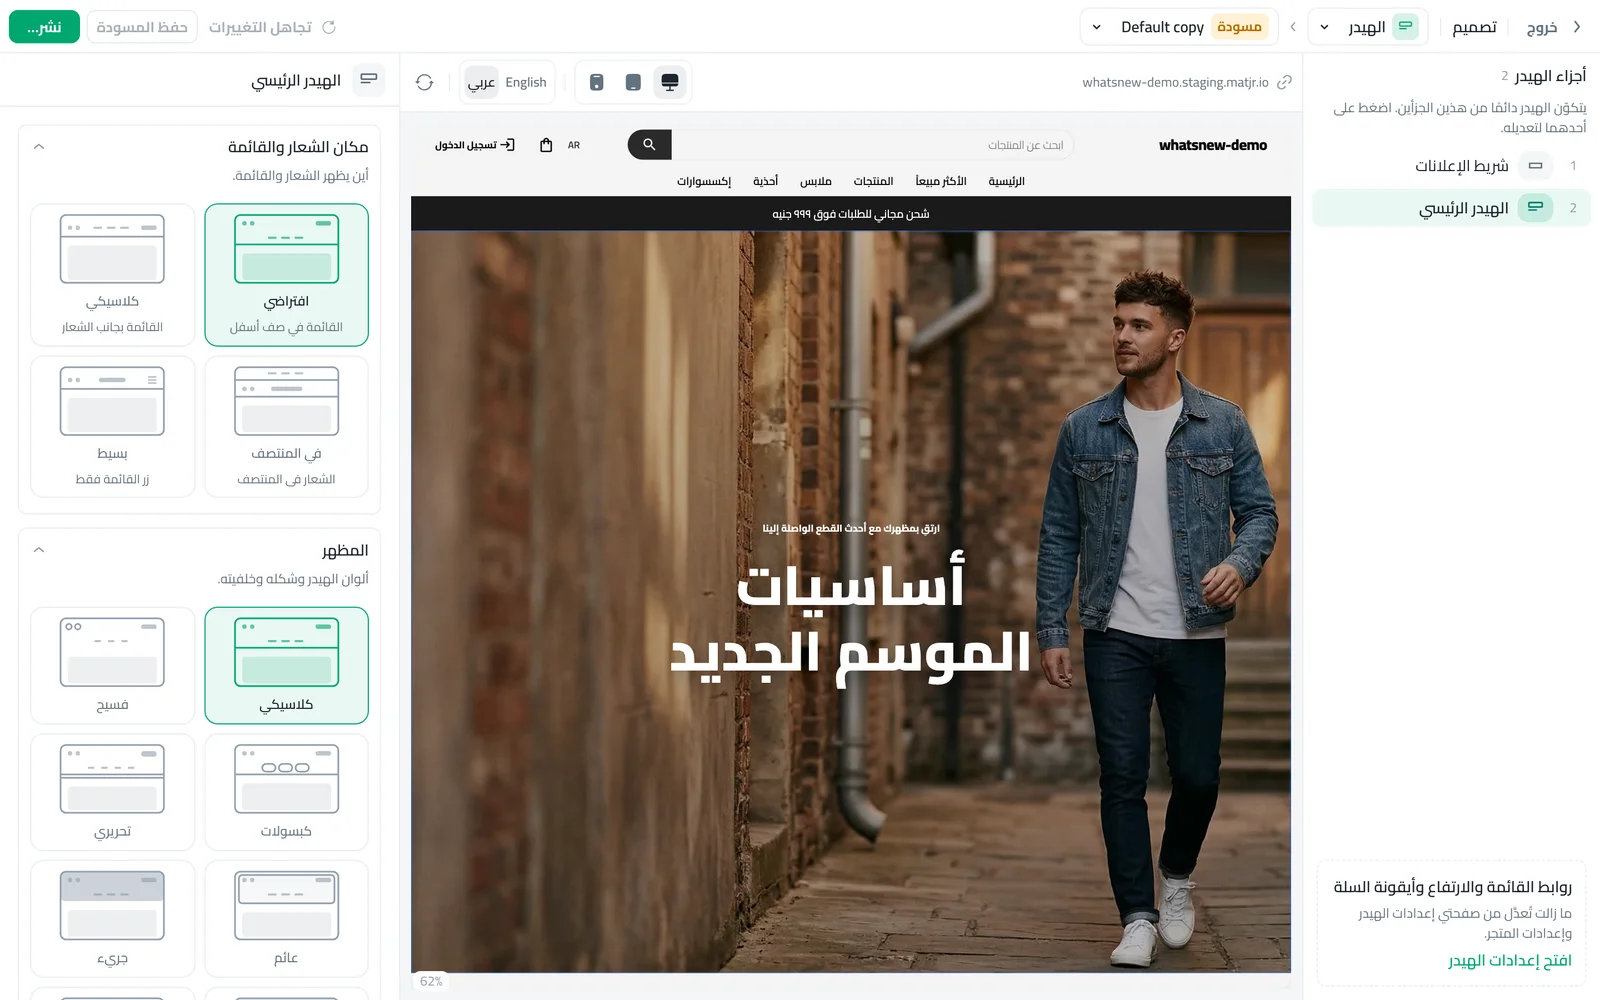Switch preview to desktop device view
Screen dimensions: 1600x1000
pyautogui.click(x=670, y=82)
